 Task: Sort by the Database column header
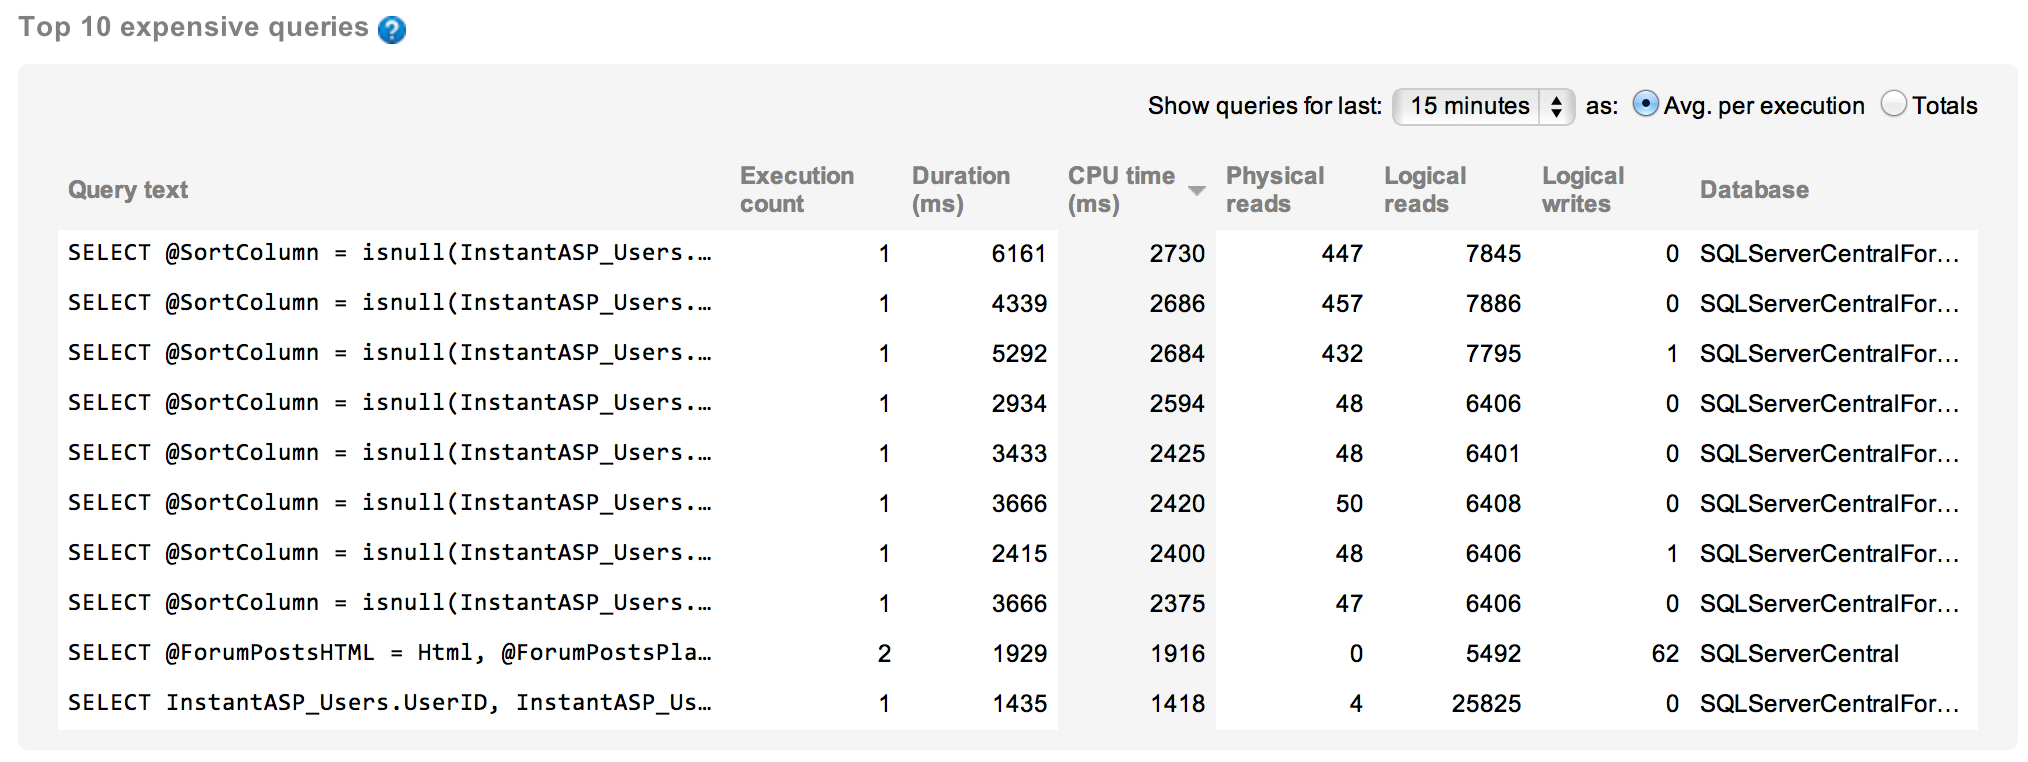coord(1754,190)
